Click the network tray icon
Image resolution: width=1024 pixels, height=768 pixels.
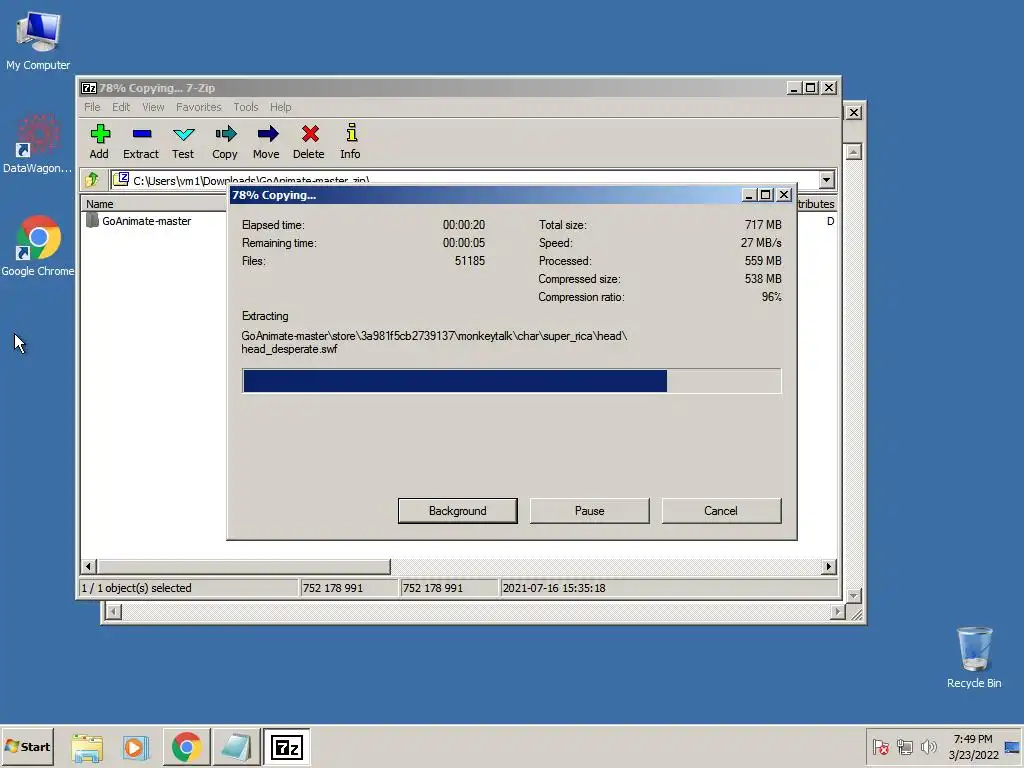tap(904, 747)
